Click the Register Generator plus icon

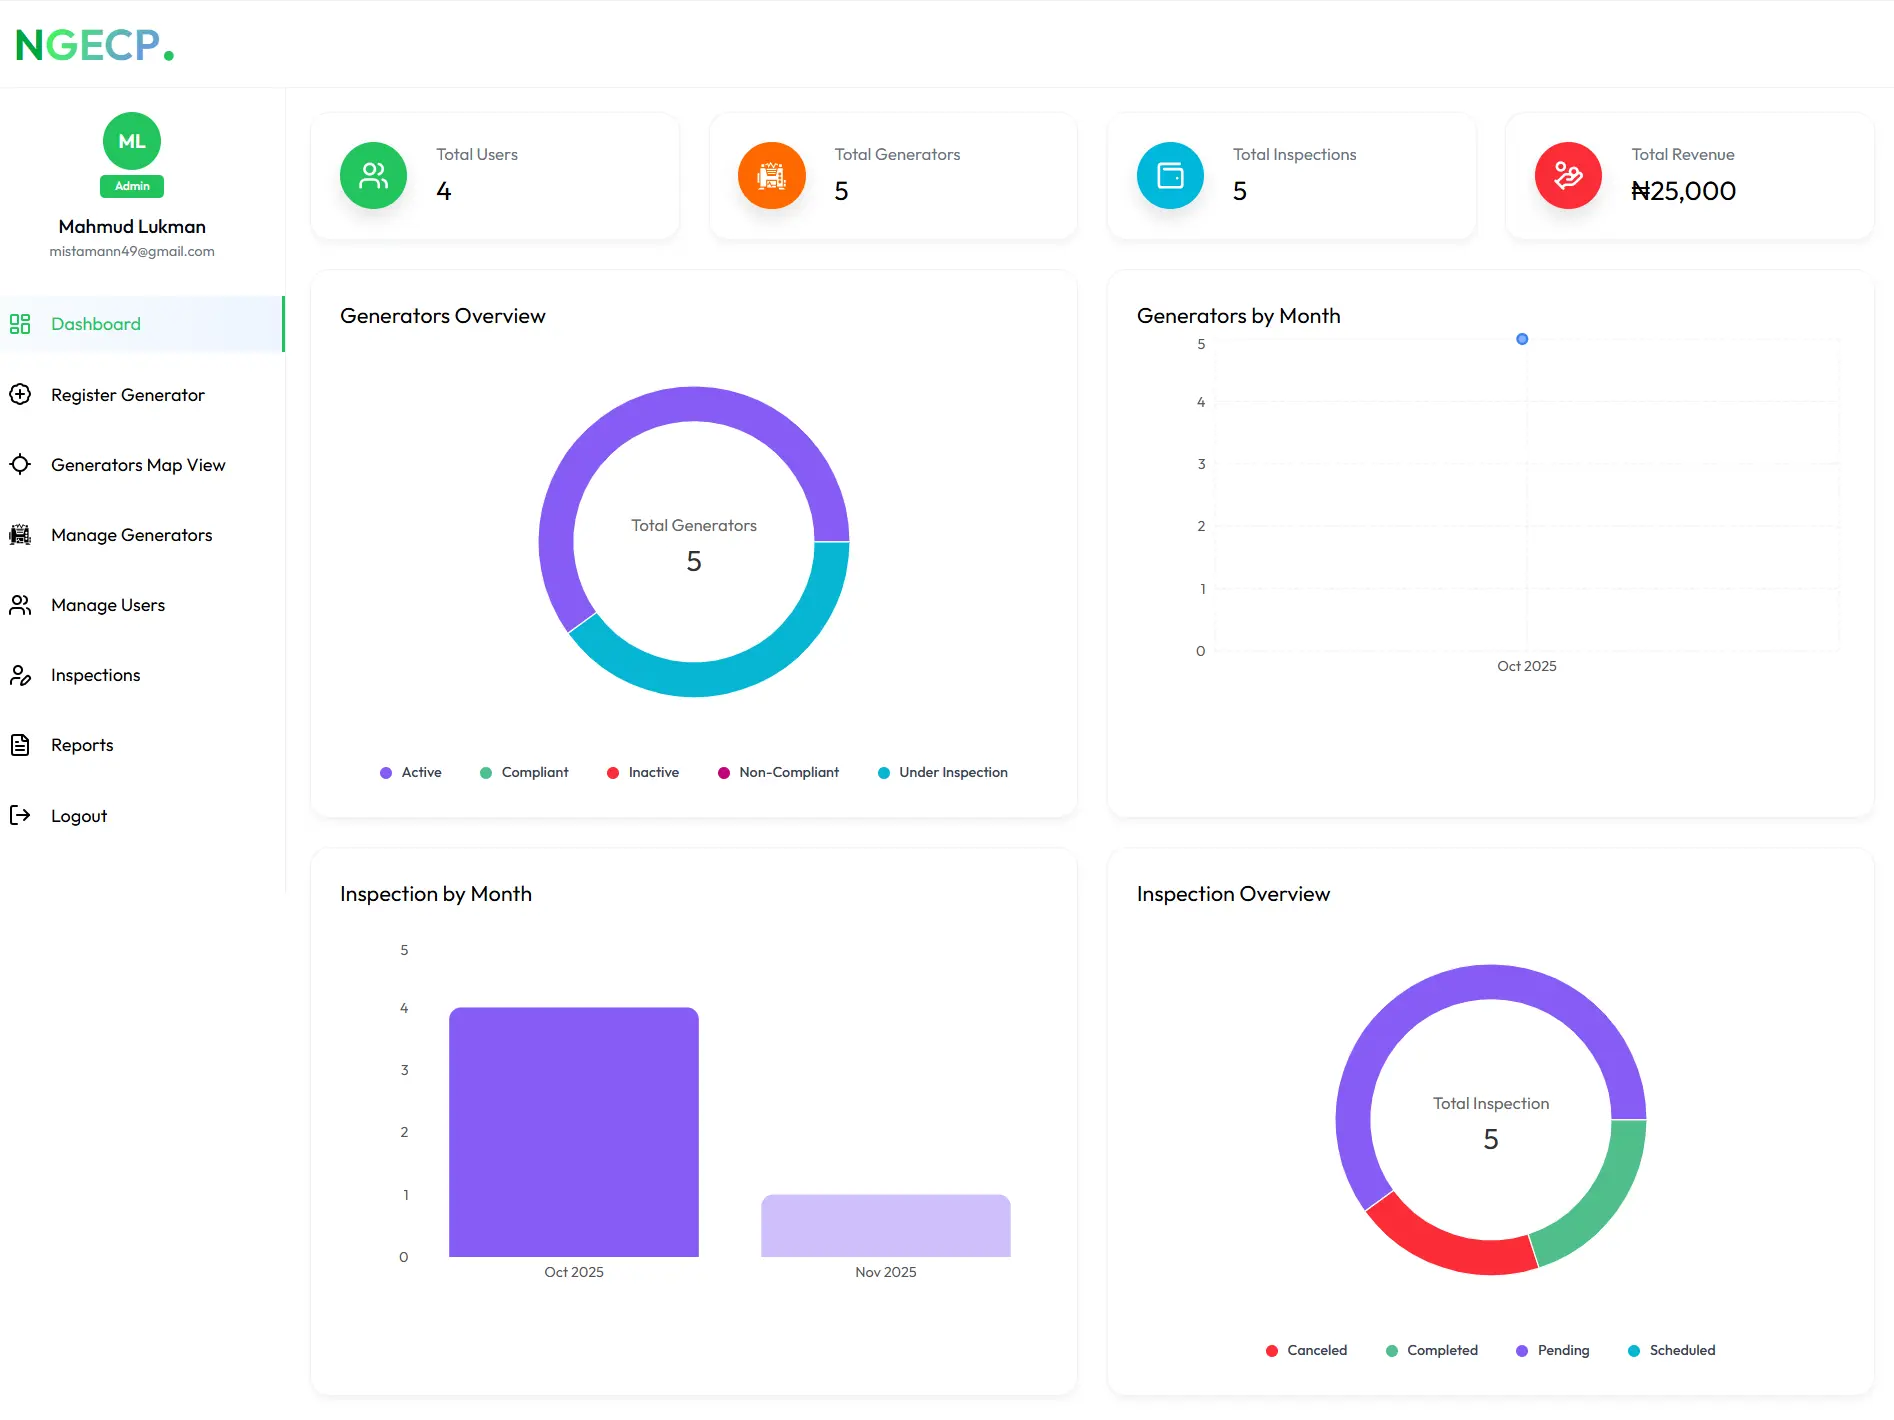pos(20,395)
